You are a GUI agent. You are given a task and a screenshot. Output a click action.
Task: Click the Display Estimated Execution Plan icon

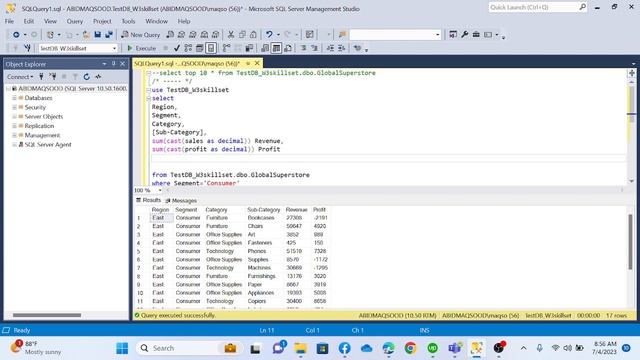tap(188, 48)
